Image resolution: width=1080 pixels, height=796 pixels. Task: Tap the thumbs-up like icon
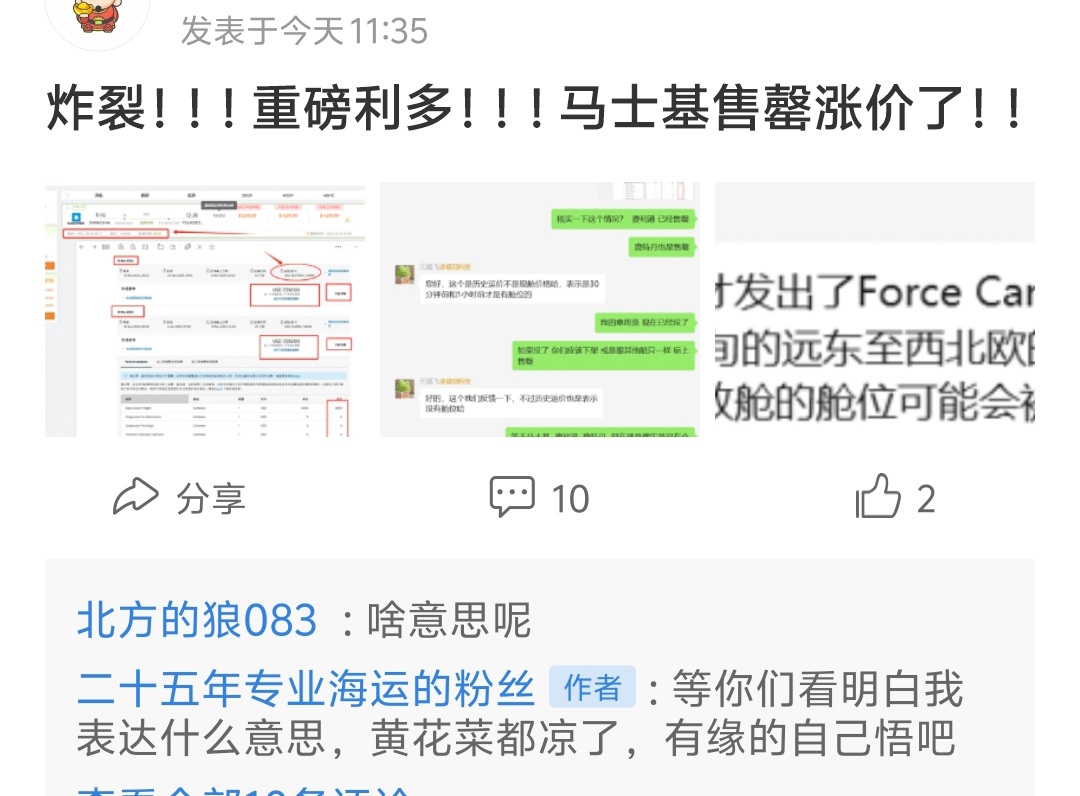point(878,496)
